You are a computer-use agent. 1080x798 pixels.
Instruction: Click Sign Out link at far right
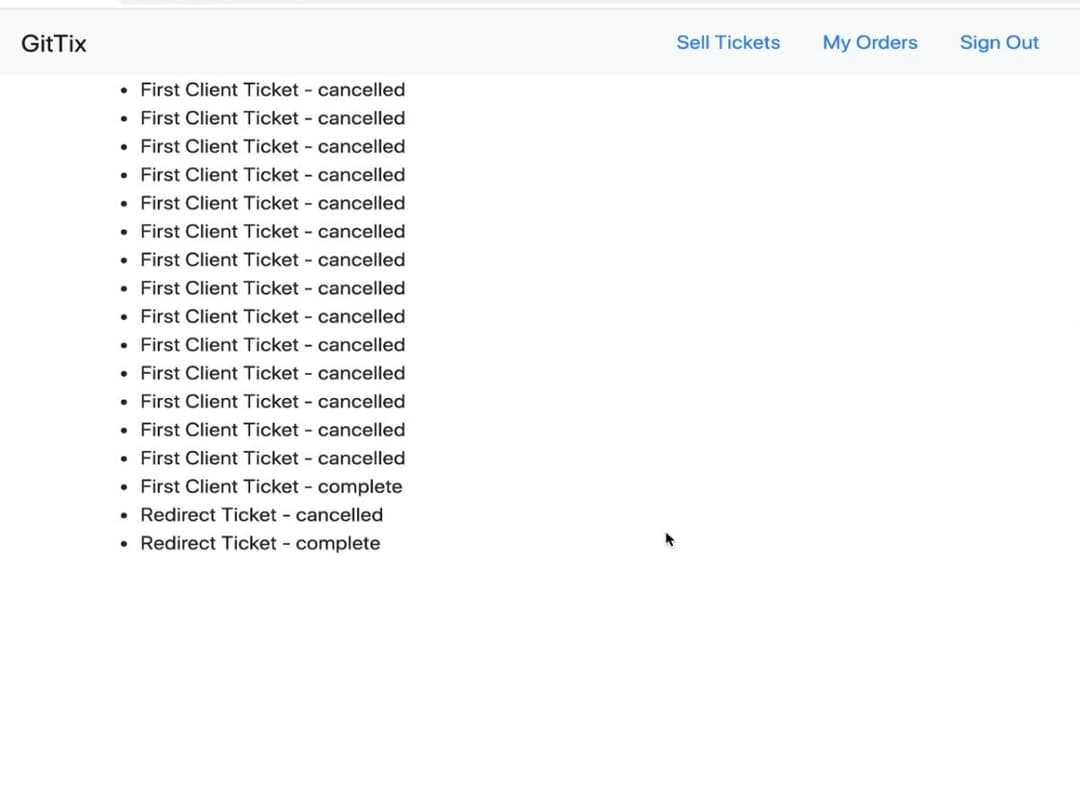tap(999, 42)
